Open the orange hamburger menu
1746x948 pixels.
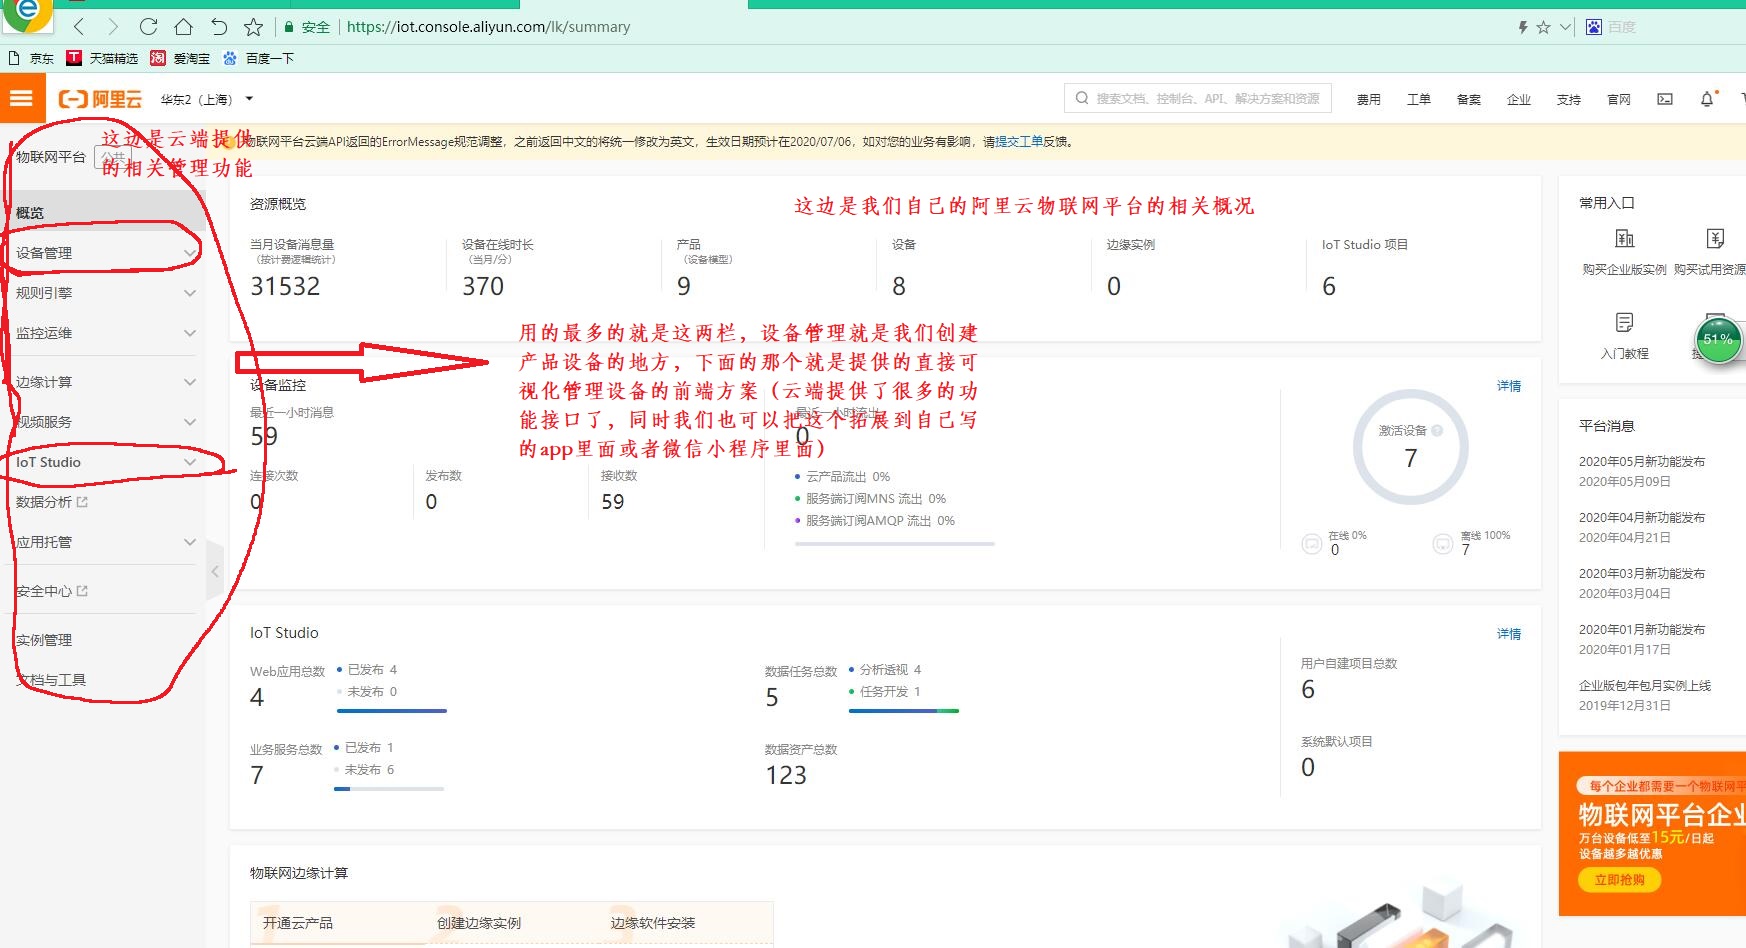(x=21, y=98)
